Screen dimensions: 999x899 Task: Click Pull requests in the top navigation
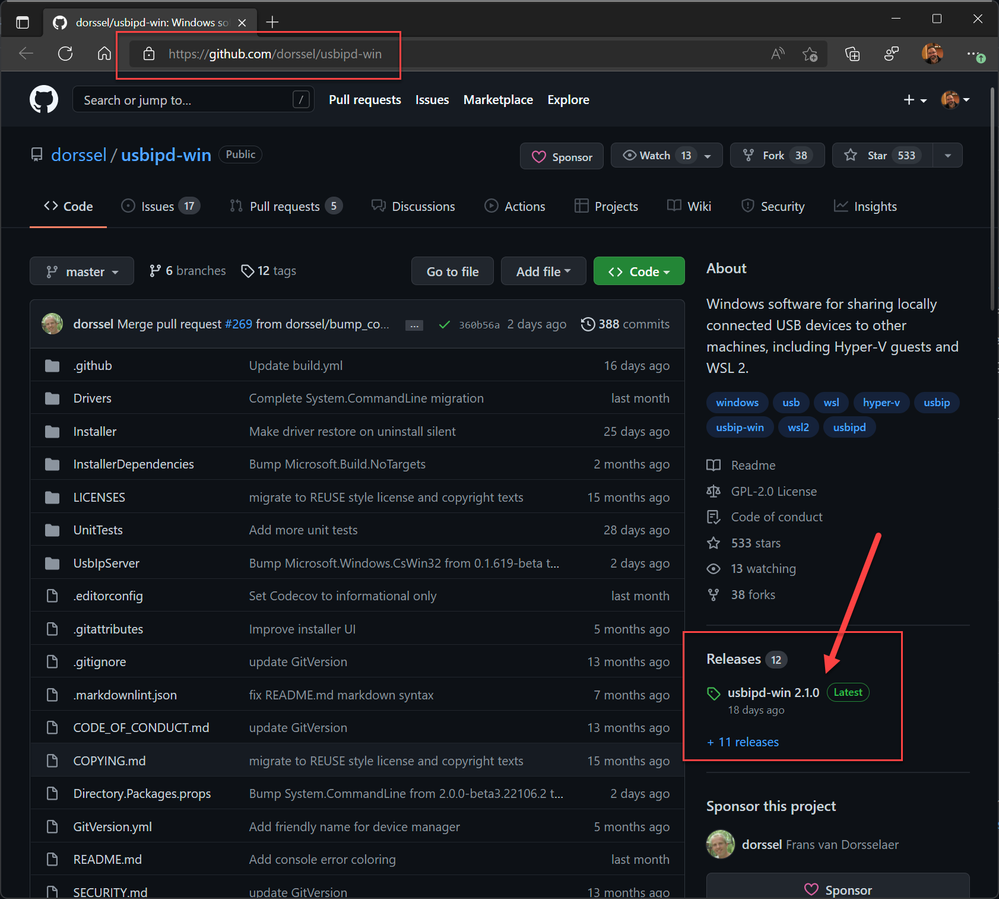pyautogui.click(x=365, y=100)
